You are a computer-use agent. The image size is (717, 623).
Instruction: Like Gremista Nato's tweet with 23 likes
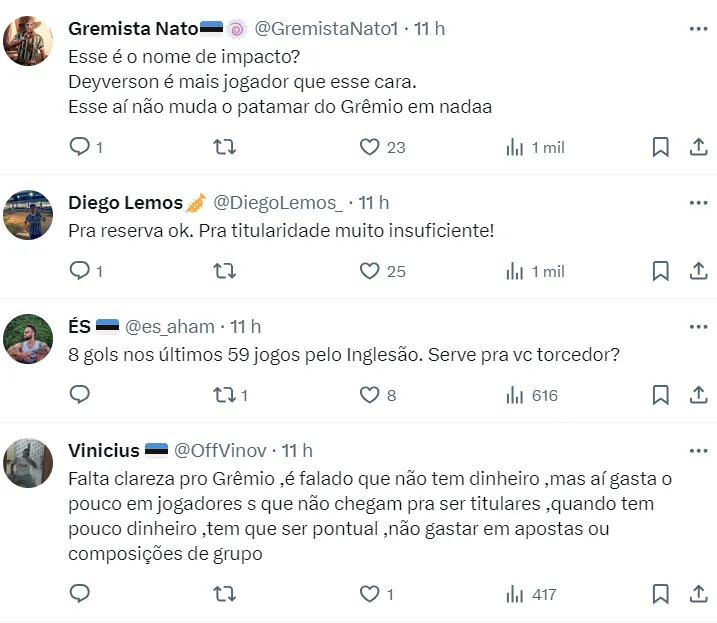pyautogui.click(x=370, y=147)
